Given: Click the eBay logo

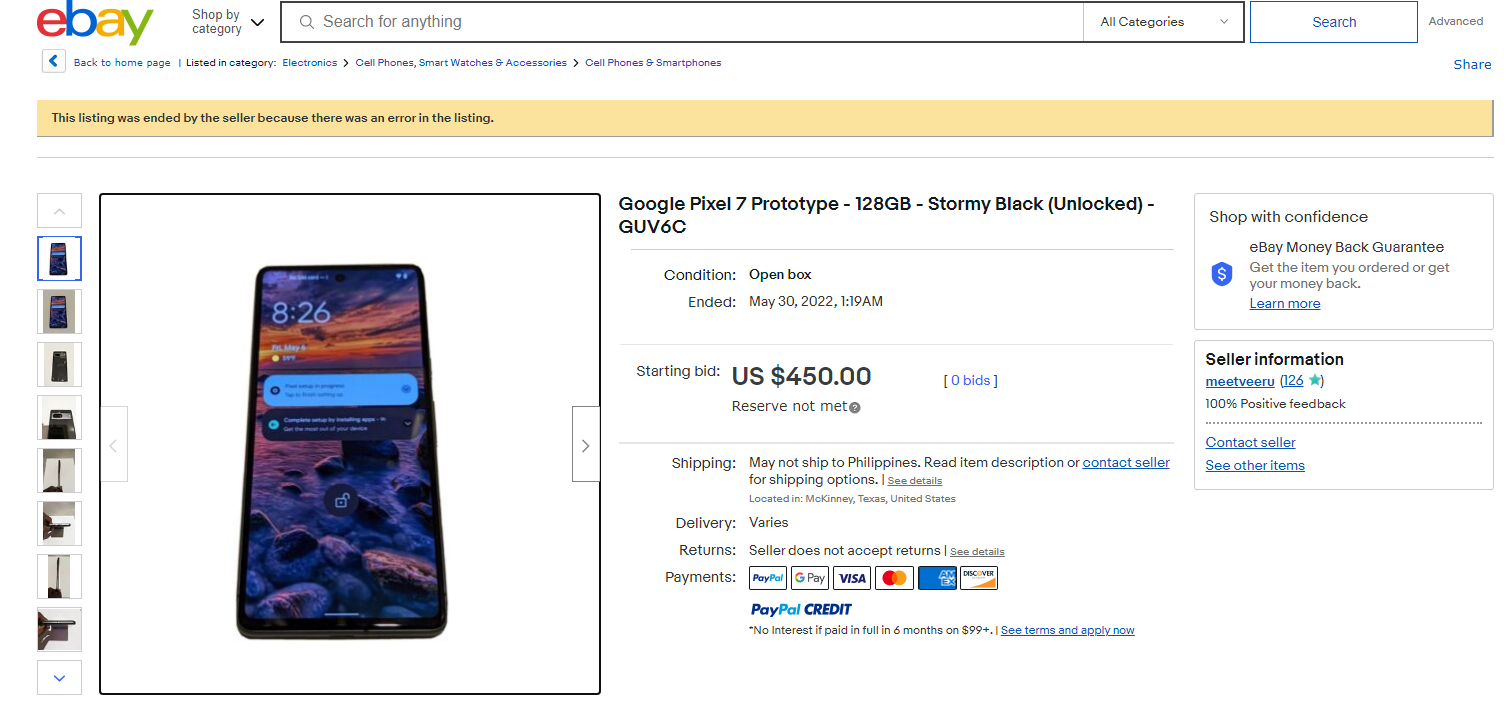Looking at the screenshot, I should (95, 22).
